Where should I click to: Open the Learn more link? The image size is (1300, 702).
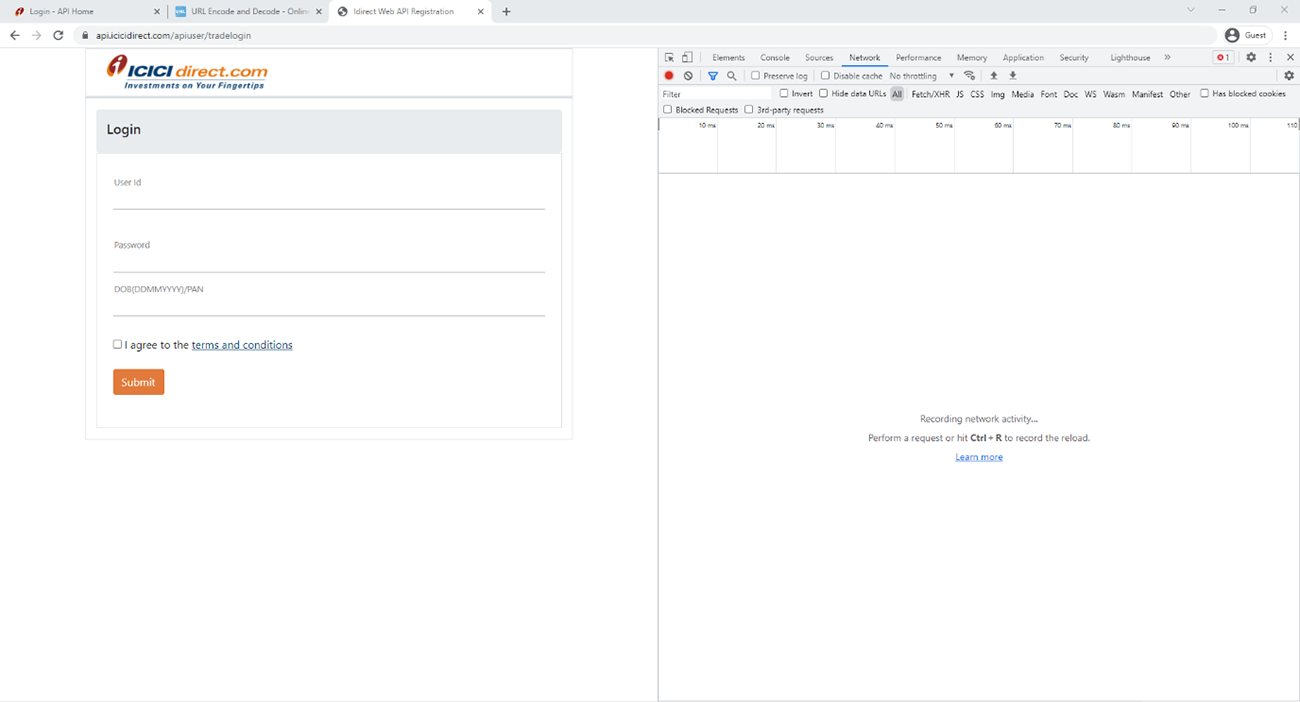click(978, 457)
